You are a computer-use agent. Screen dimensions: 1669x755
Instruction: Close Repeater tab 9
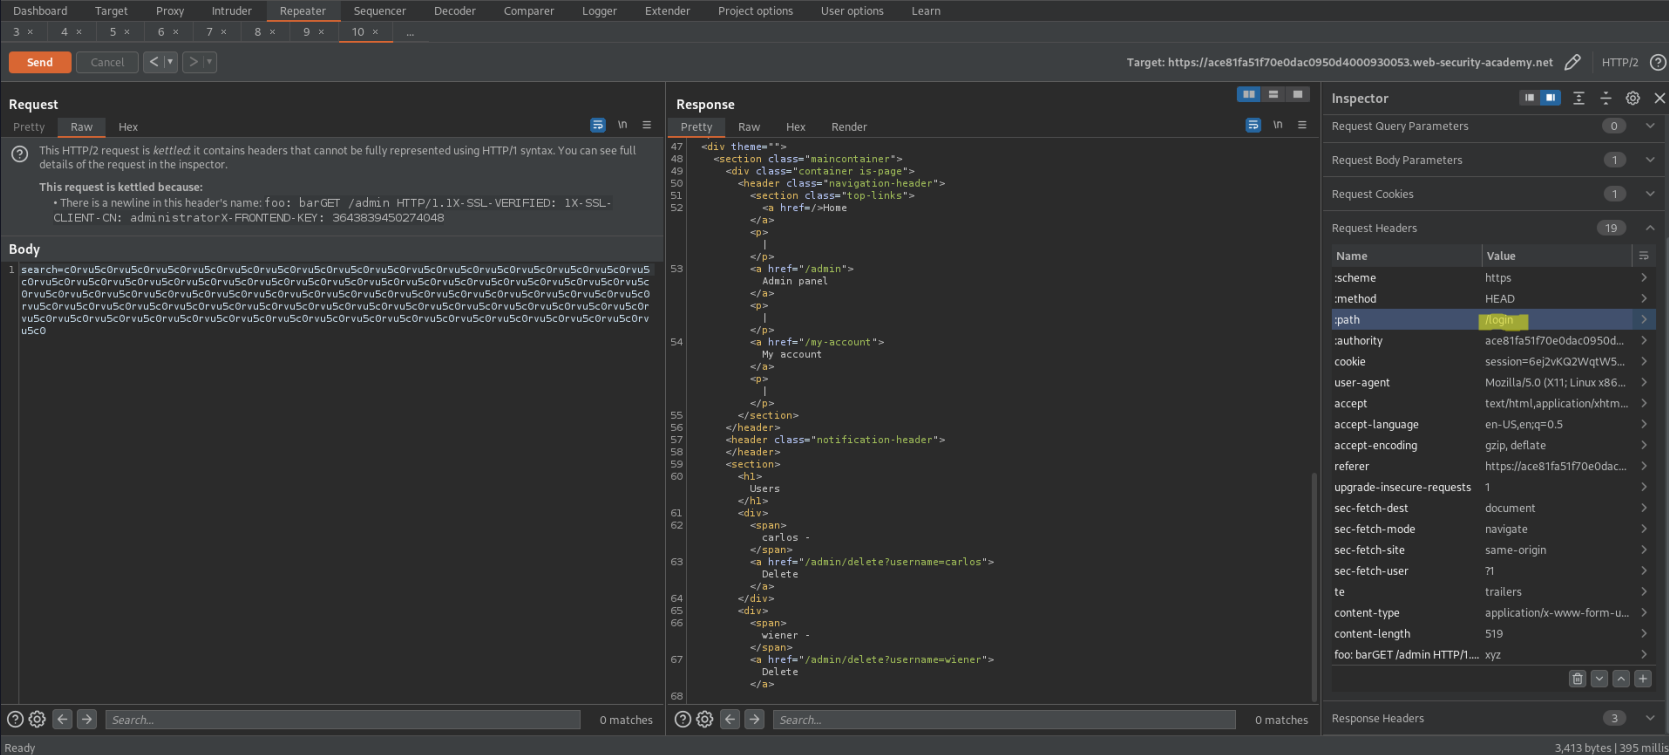click(321, 32)
